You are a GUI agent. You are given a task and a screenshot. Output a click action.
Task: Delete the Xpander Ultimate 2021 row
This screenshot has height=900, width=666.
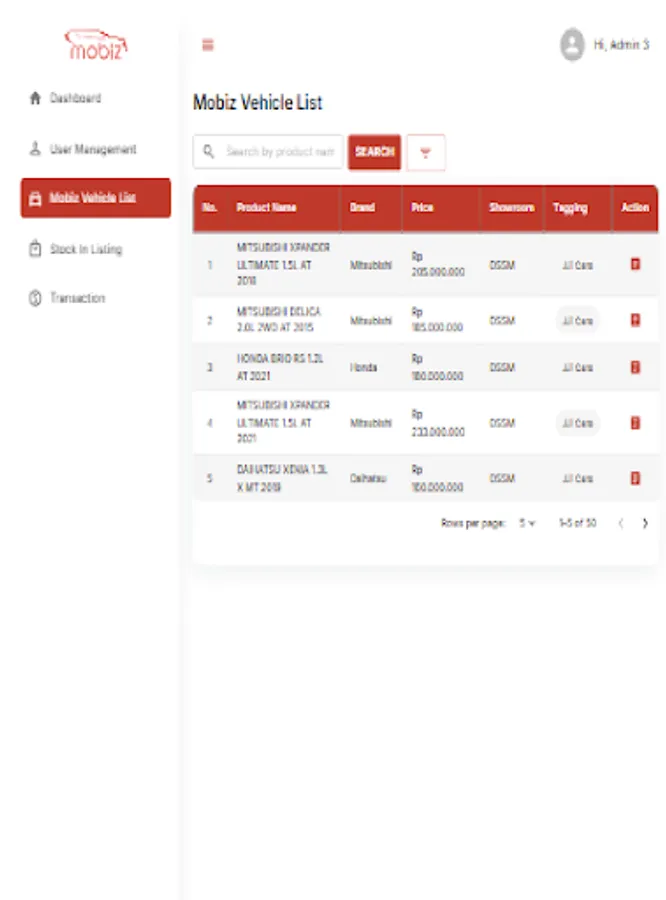(x=635, y=422)
